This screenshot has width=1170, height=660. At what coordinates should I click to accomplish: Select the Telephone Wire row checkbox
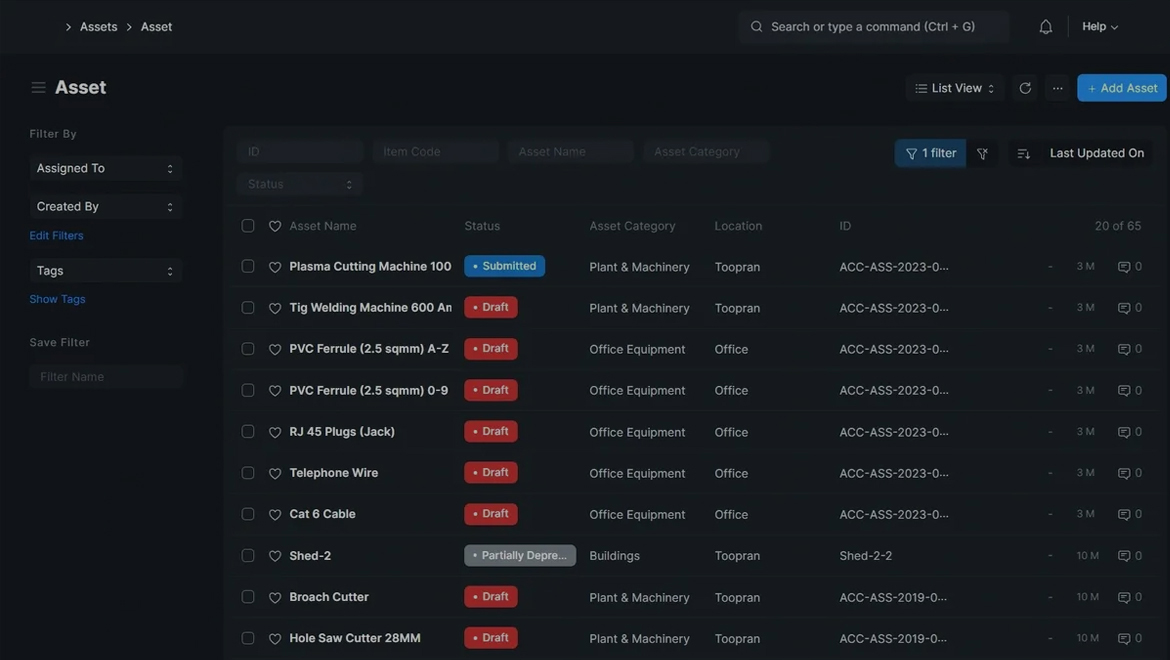[248, 473]
